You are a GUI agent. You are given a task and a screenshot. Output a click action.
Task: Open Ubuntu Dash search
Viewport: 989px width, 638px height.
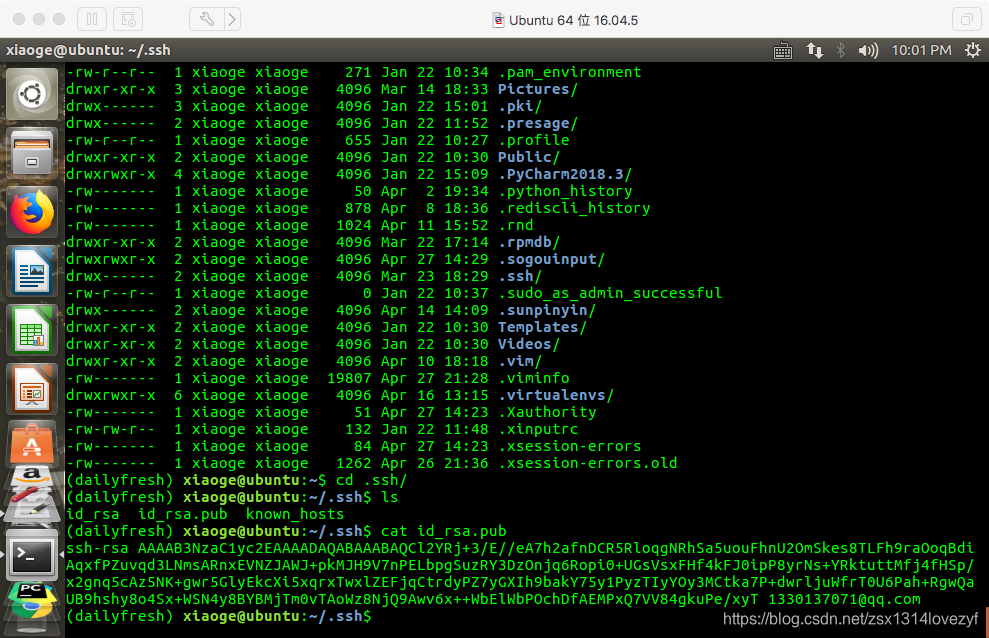[x=32, y=95]
